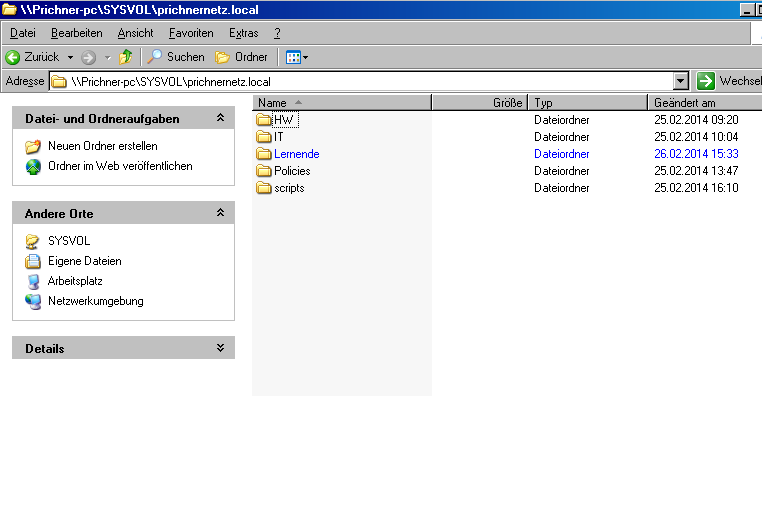Toggle the Ordner folder tree pane

[242, 57]
